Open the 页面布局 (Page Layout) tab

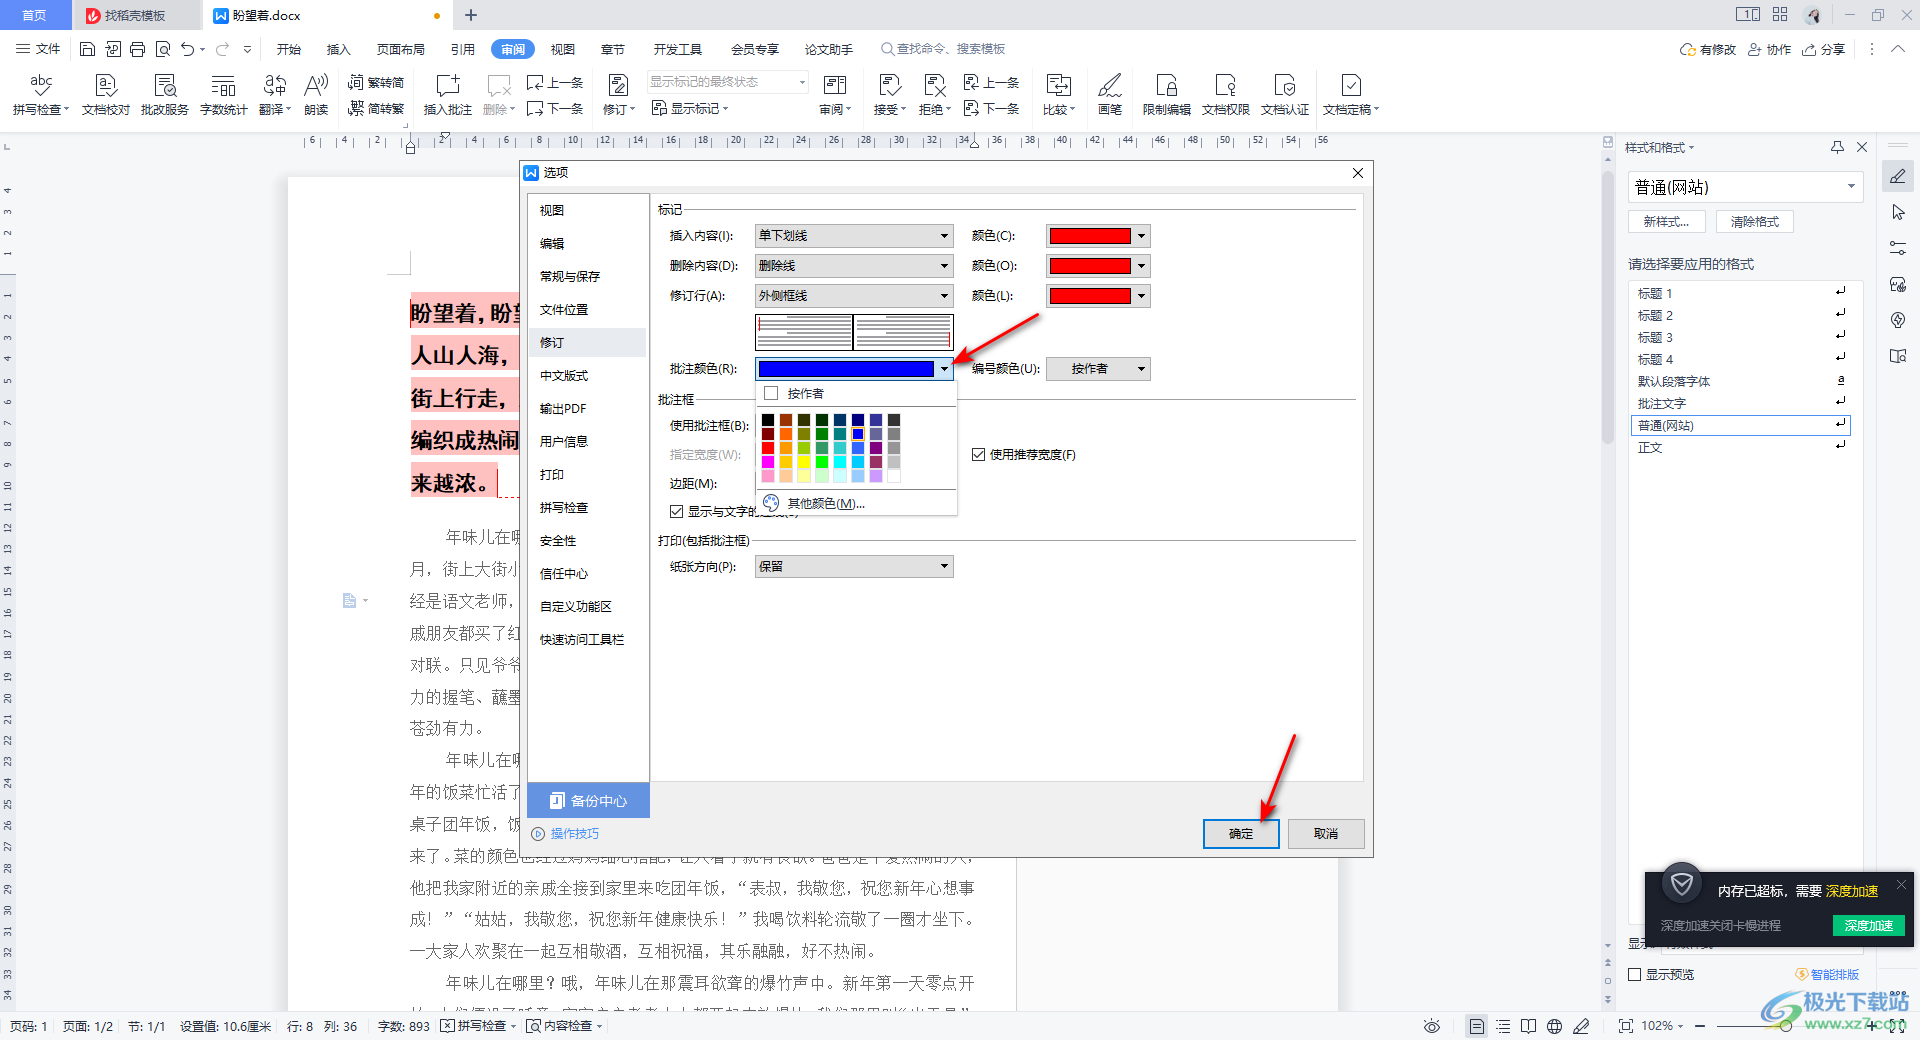coord(401,49)
